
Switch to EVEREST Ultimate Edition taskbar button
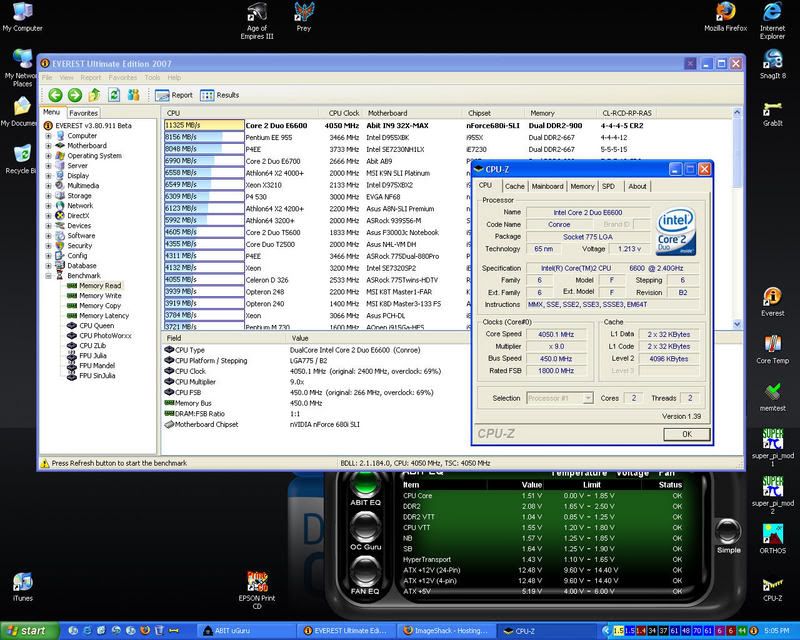[x=347, y=631]
